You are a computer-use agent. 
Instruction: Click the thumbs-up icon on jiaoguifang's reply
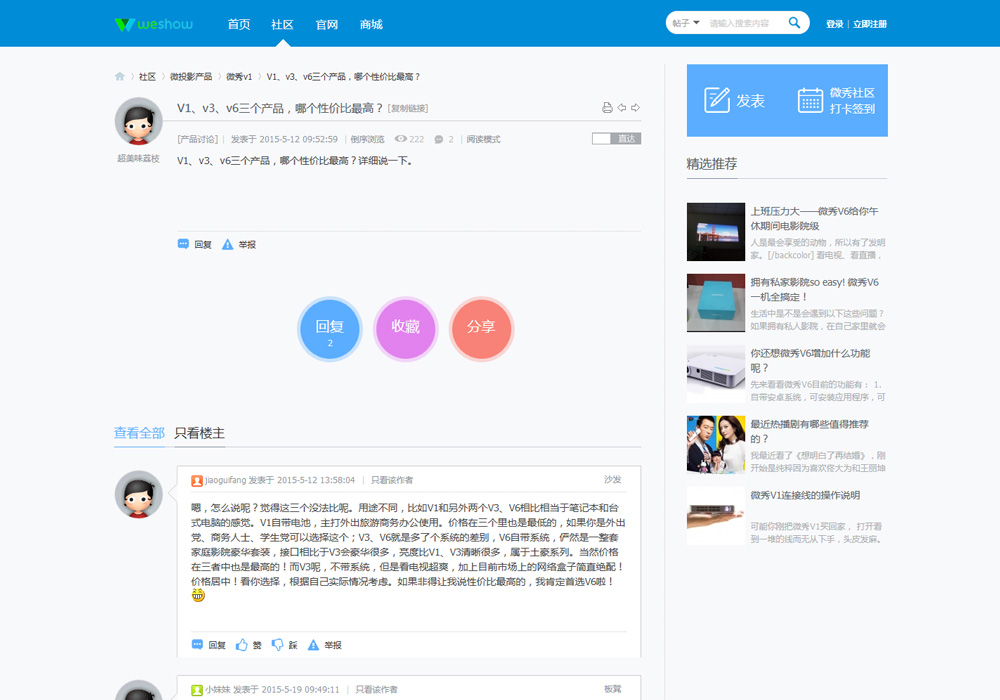(241, 645)
